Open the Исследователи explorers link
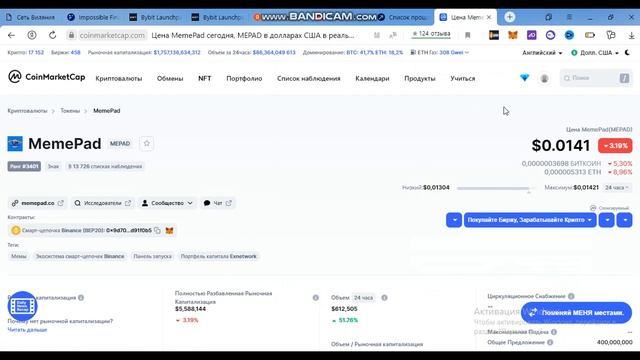This screenshot has width=640, height=360. tap(102, 203)
